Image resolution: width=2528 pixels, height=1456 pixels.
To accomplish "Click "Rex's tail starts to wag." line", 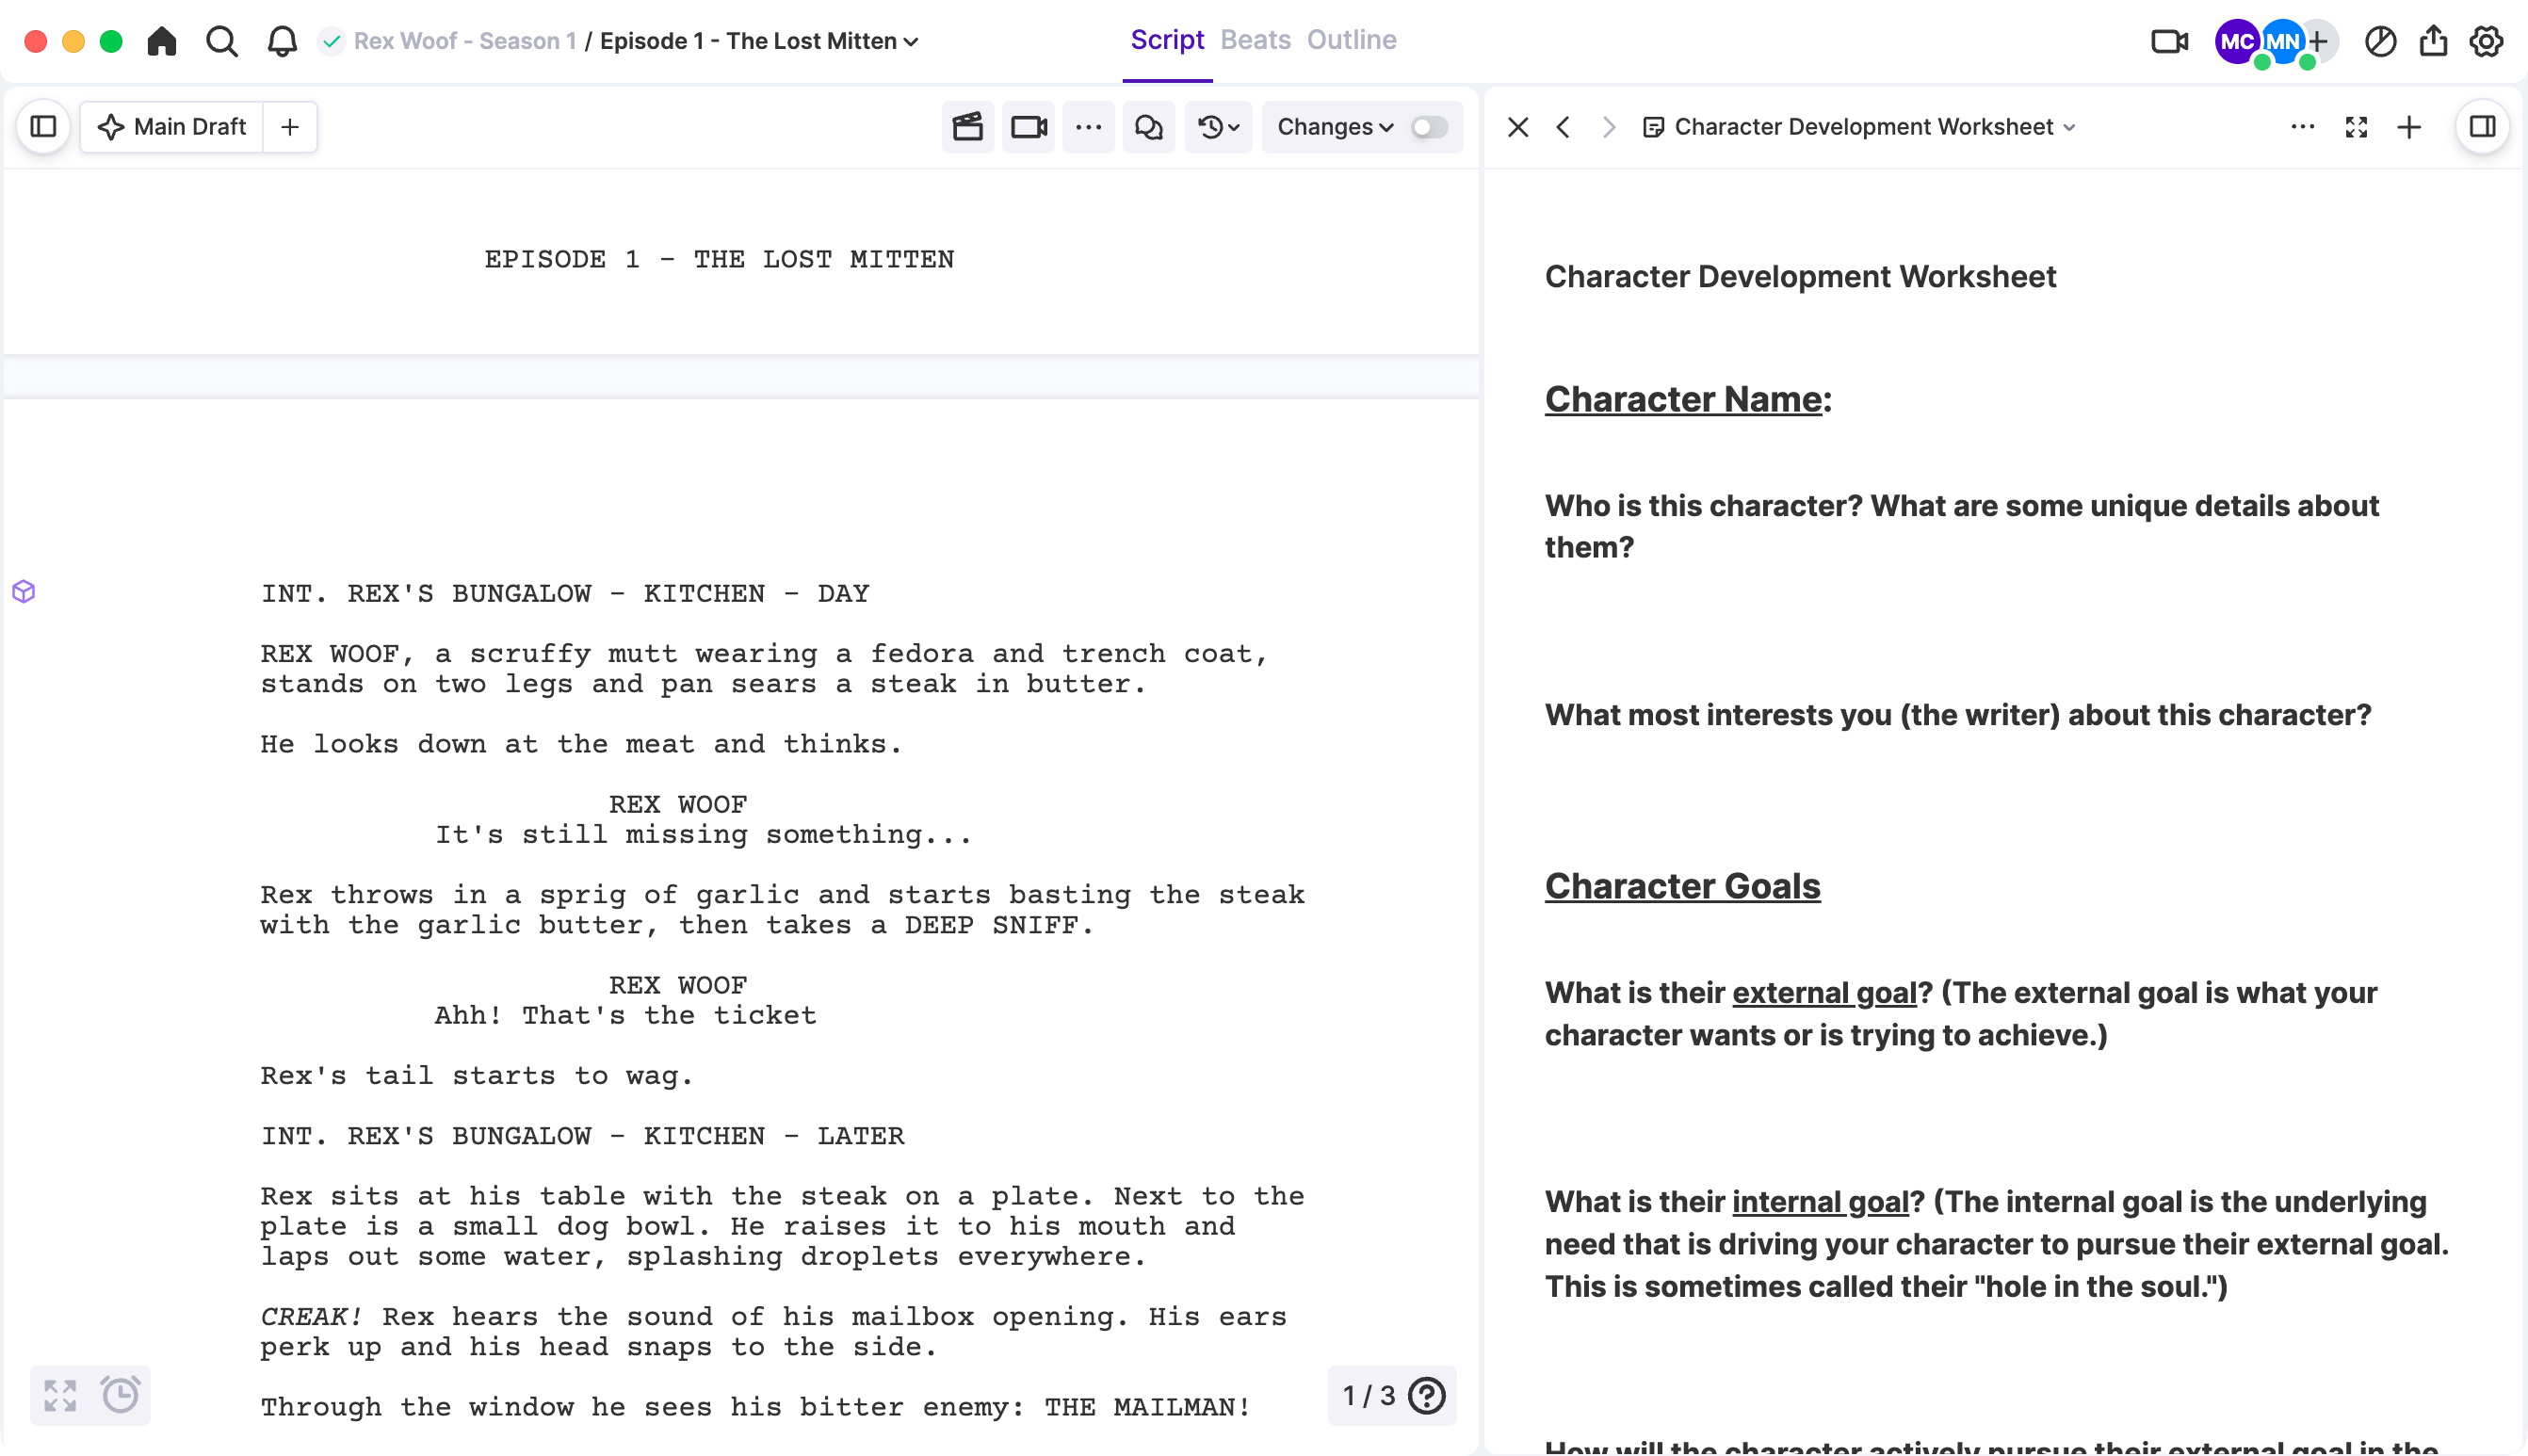I will pyautogui.click(x=476, y=1076).
